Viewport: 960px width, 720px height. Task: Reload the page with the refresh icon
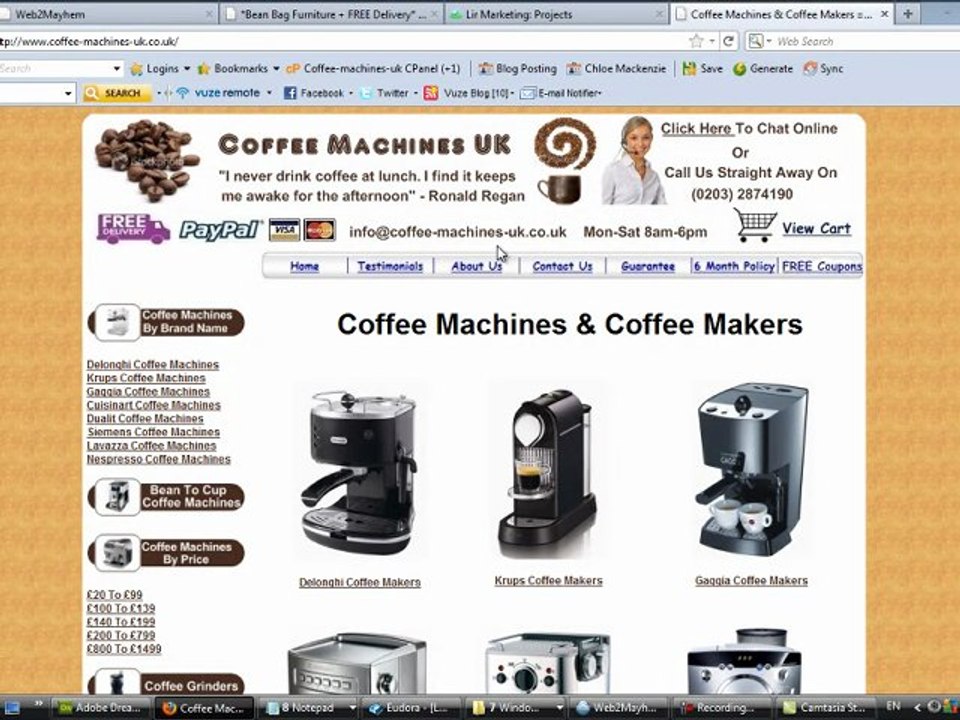(x=728, y=41)
